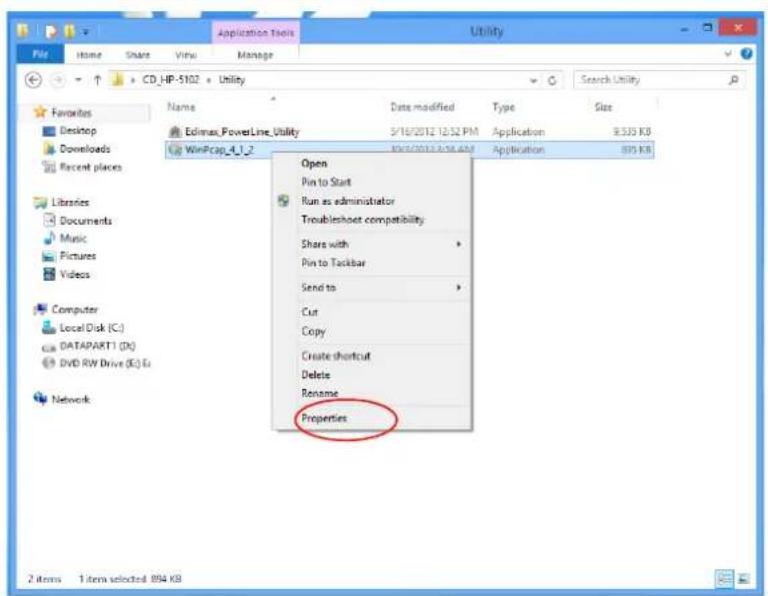Choose Open from the context menu

coord(314,164)
